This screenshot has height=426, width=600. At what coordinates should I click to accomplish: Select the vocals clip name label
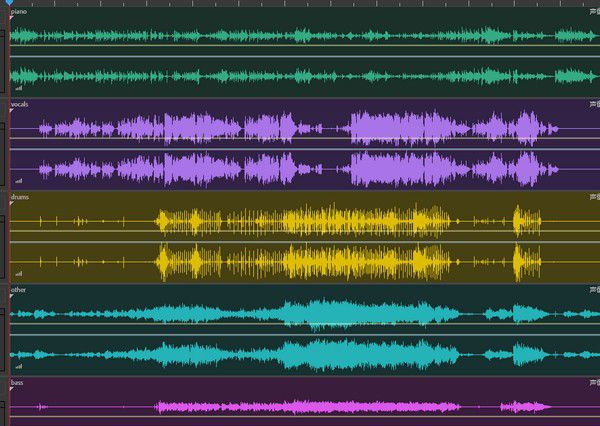pyautogui.click(x=20, y=104)
